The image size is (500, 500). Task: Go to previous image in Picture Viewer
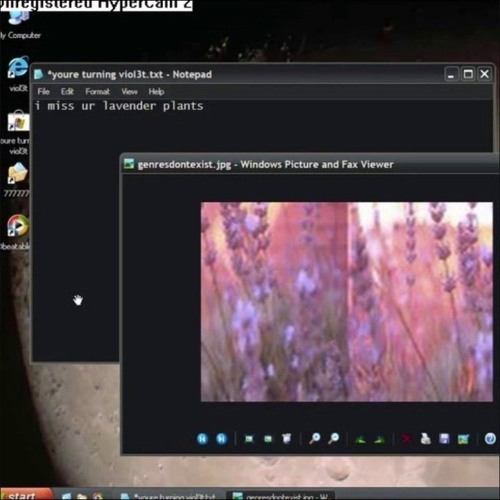point(202,439)
